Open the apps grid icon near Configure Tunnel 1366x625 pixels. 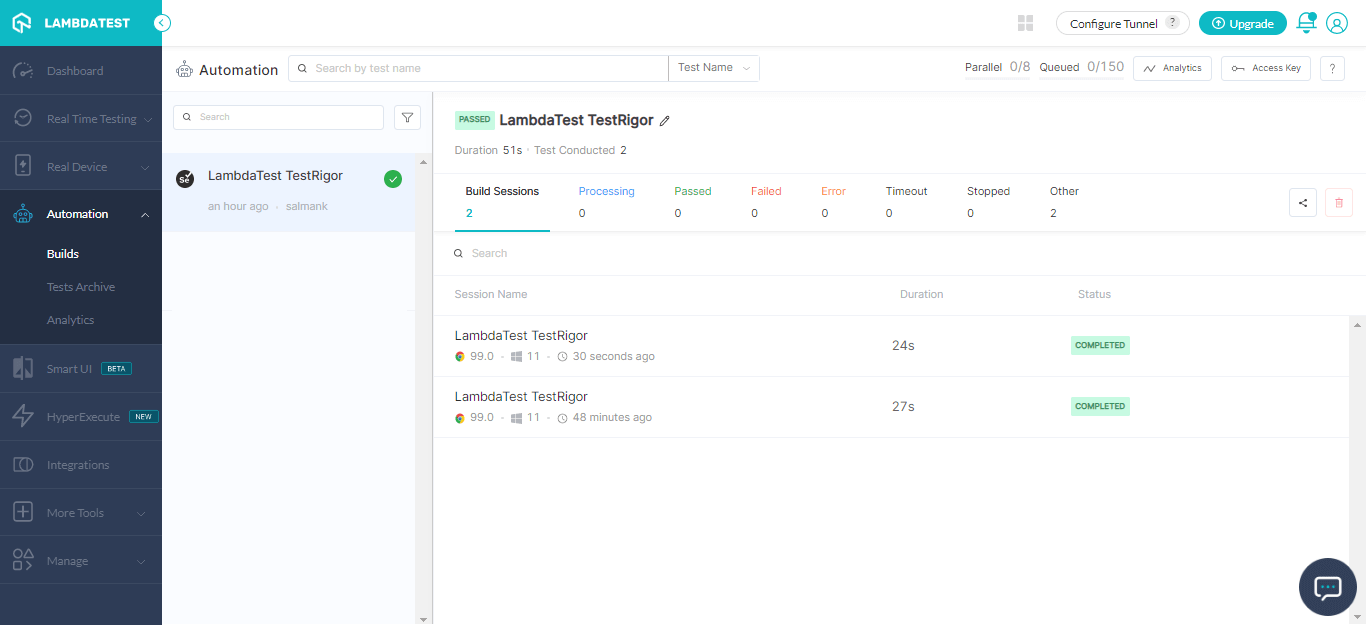click(x=1025, y=22)
